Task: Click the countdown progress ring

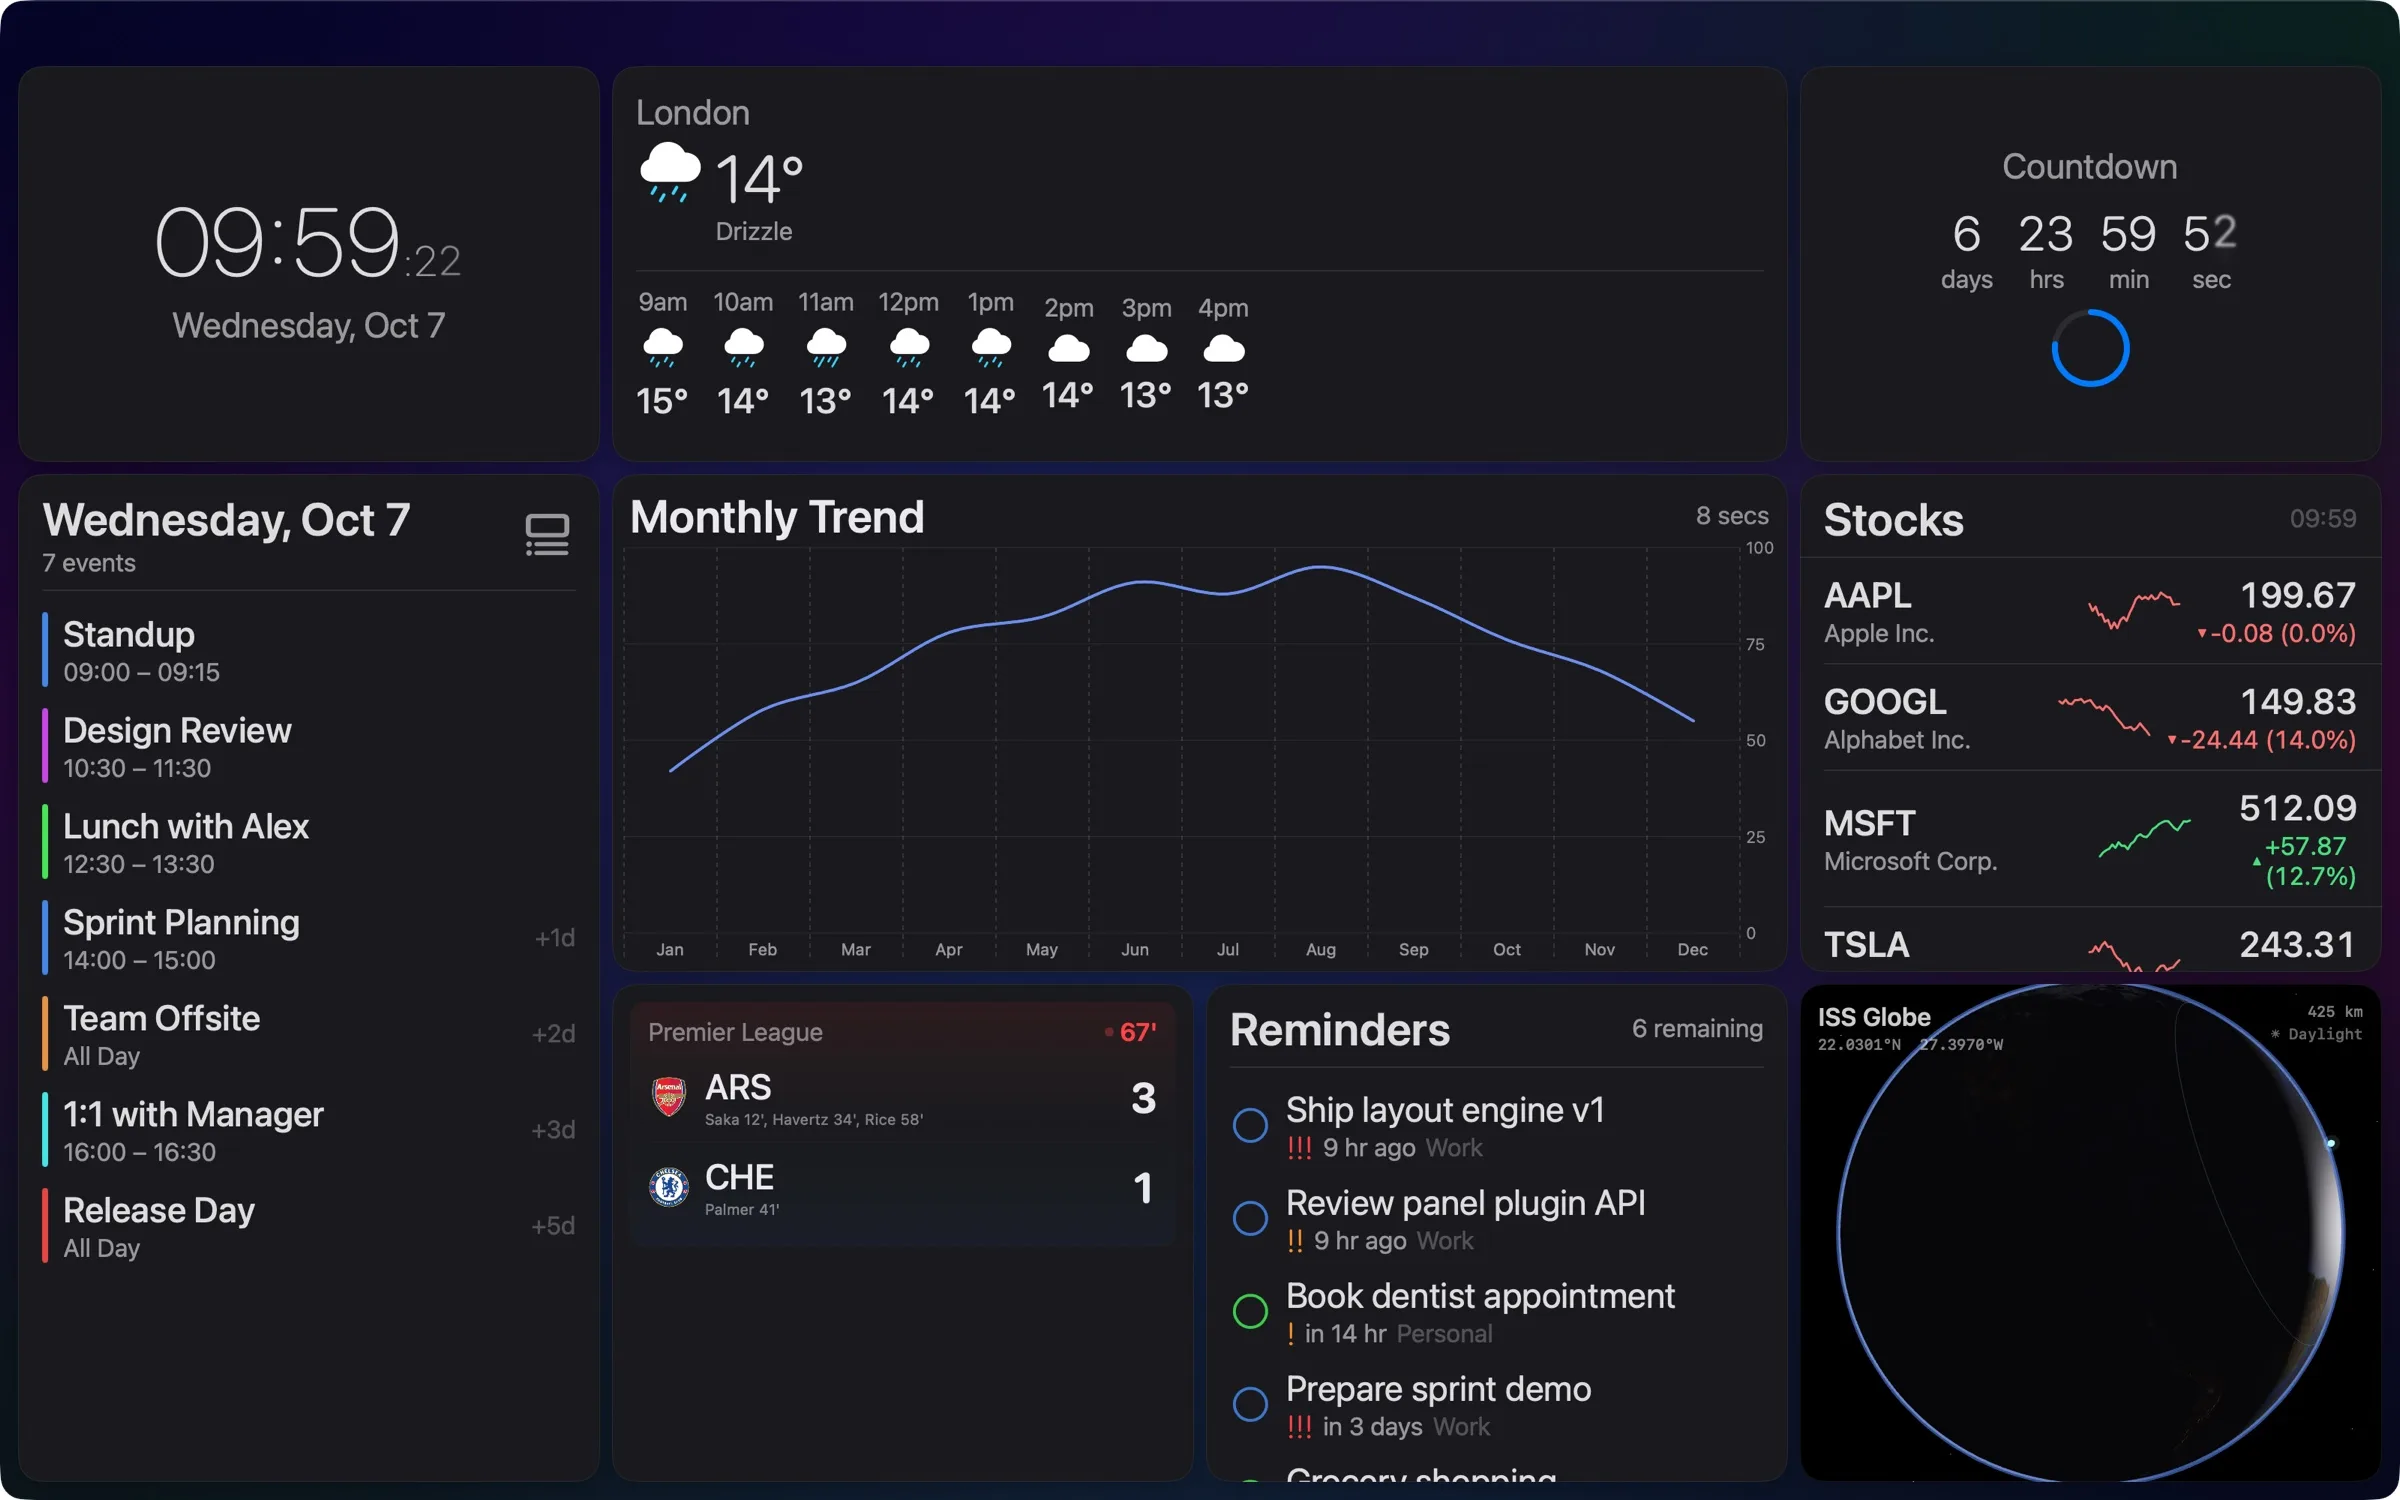Action: [x=2090, y=348]
